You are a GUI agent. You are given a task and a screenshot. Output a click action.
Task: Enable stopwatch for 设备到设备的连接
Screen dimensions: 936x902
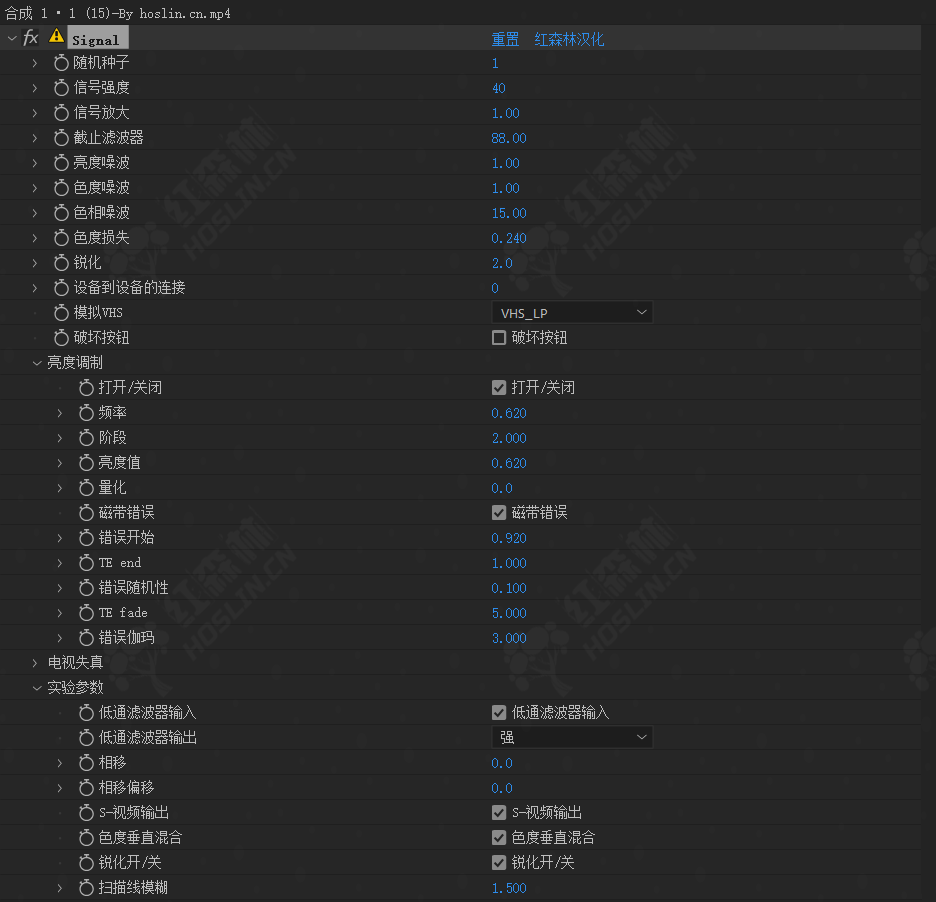click(61, 288)
